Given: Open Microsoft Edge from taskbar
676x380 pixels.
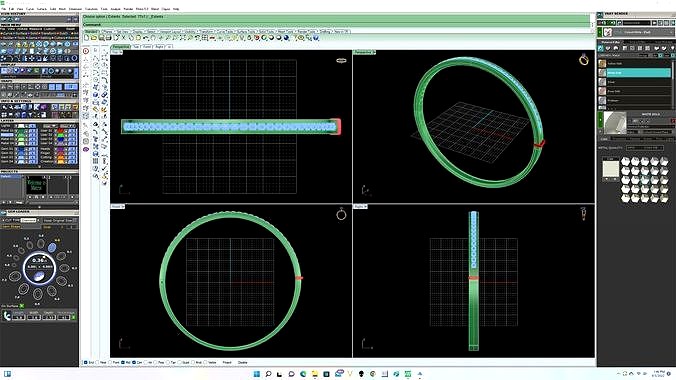Looking at the screenshot, I should pyautogui.click(x=303, y=374).
